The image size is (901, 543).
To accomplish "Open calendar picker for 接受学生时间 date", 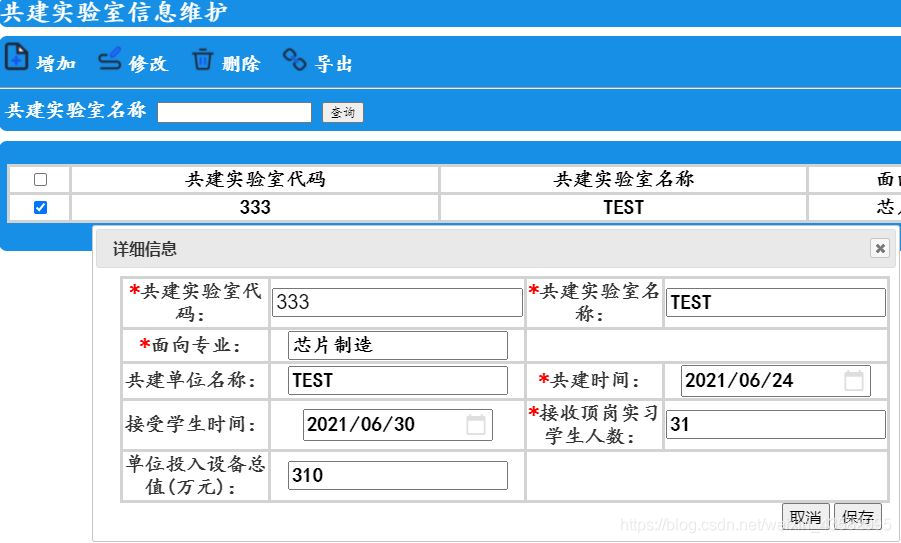I will pyautogui.click(x=475, y=425).
